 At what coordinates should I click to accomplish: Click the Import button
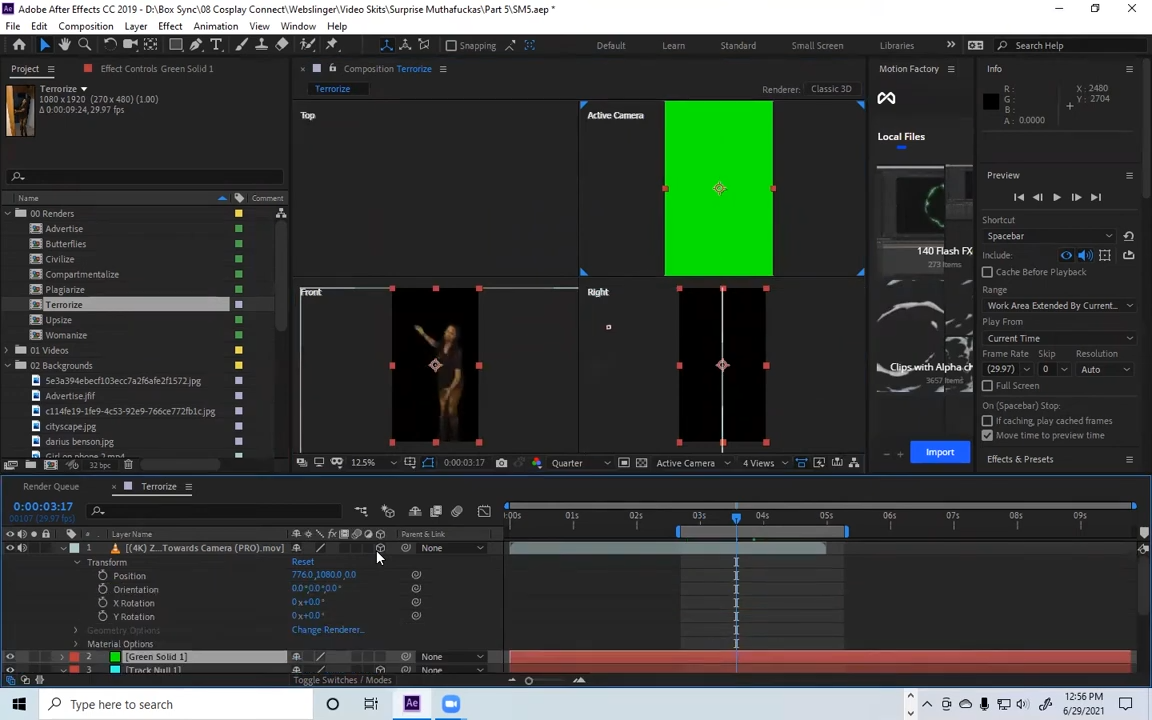pyautogui.click(x=939, y=452)
